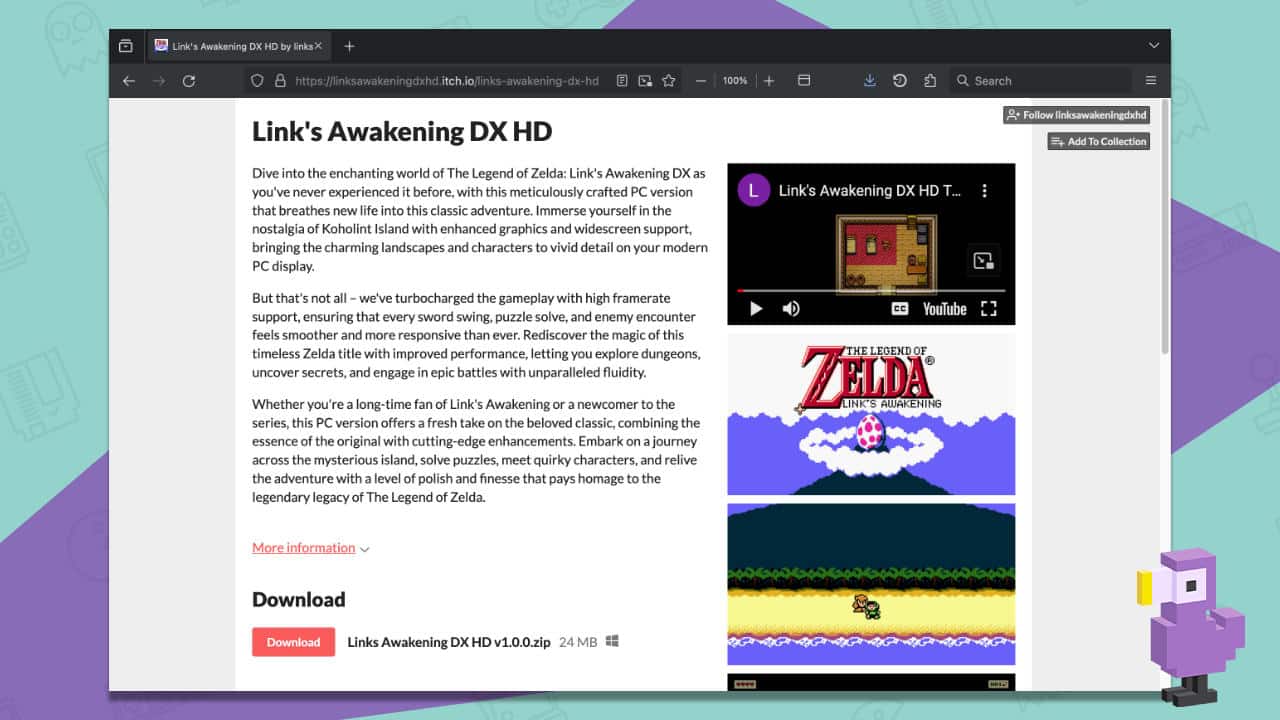This screenshot has height=720, width=1280.
Task: Toggle closed captions CC on video
Action: (x=900, y=309)
